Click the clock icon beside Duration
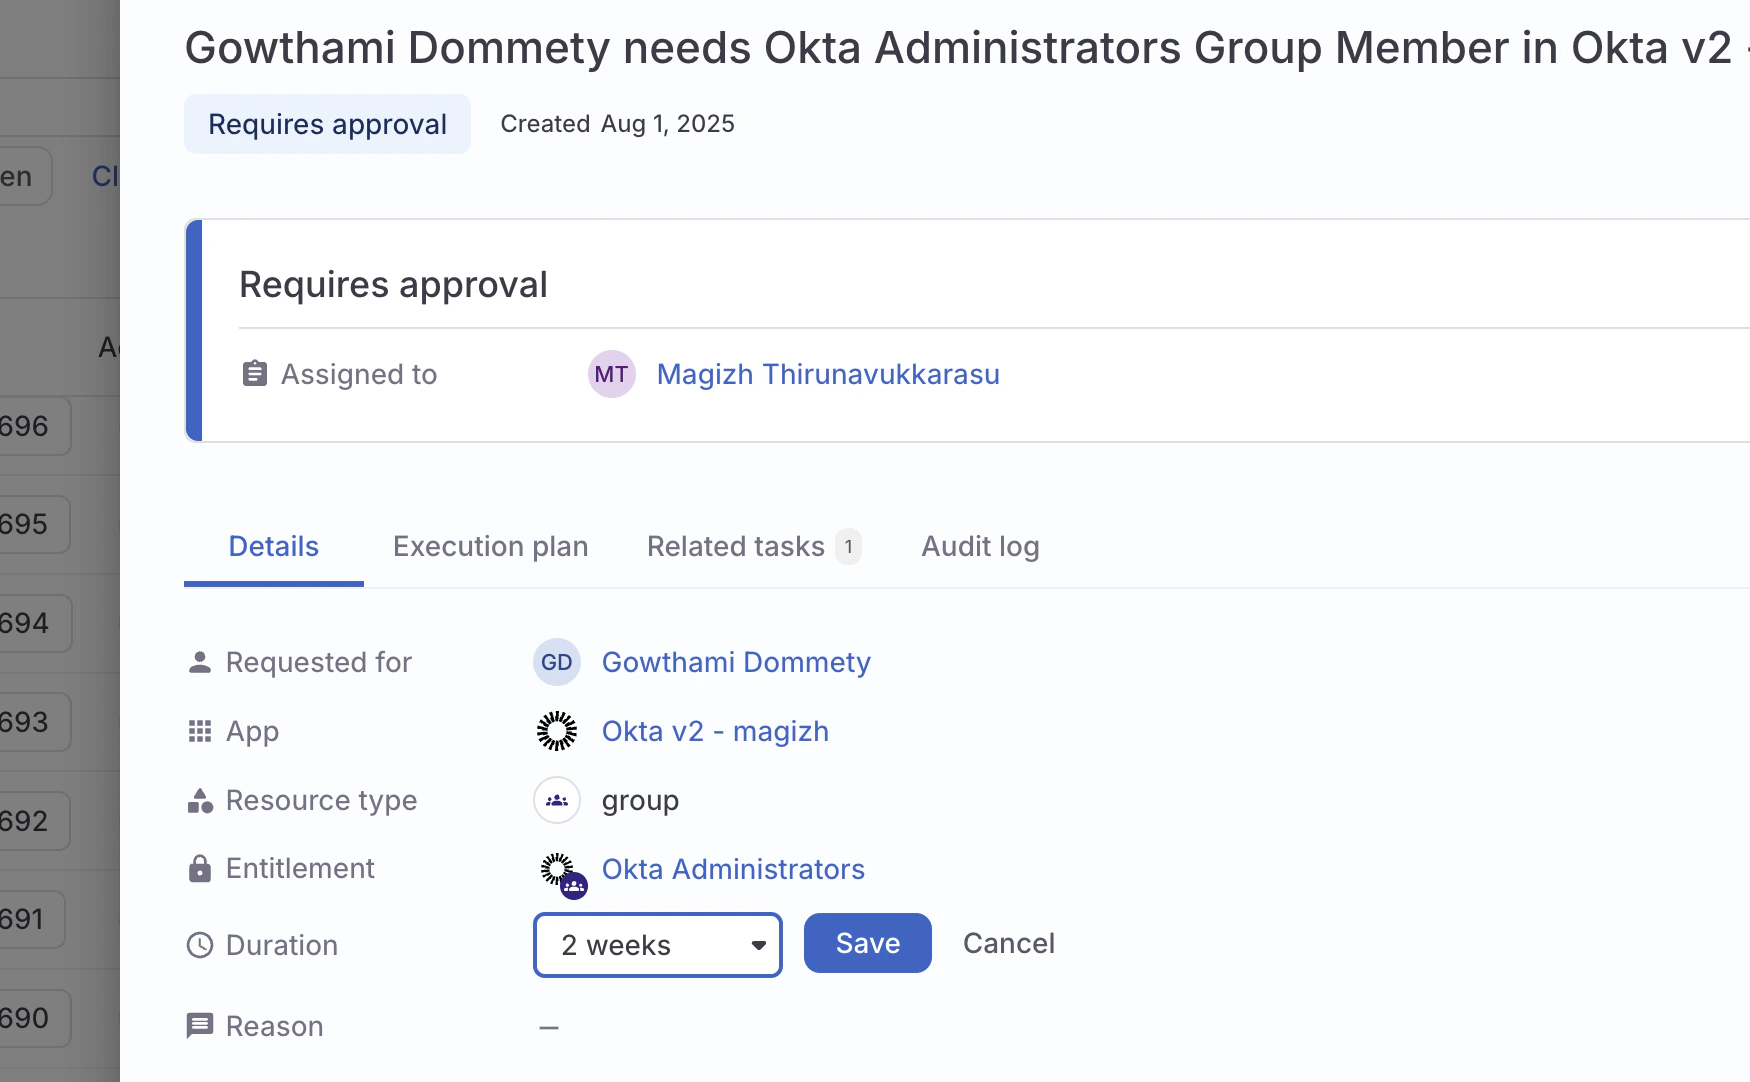 tap(200, 945)
